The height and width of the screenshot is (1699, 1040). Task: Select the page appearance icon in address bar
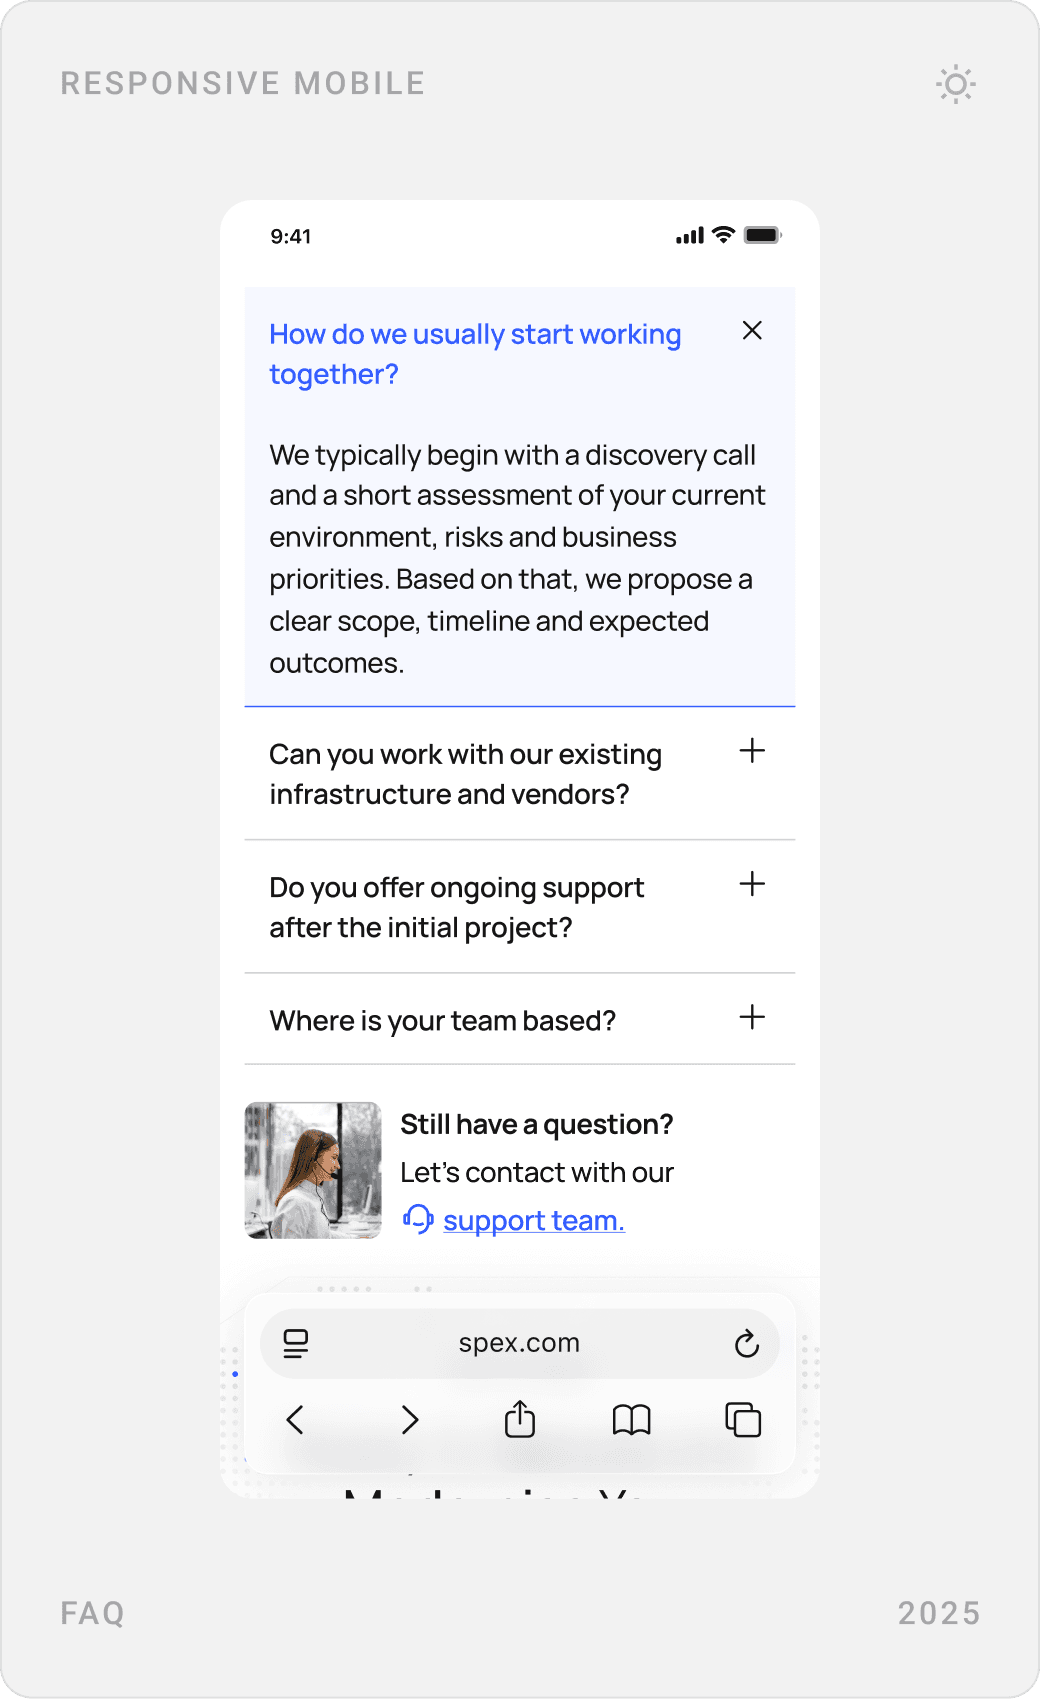[x=296, y=1343]
